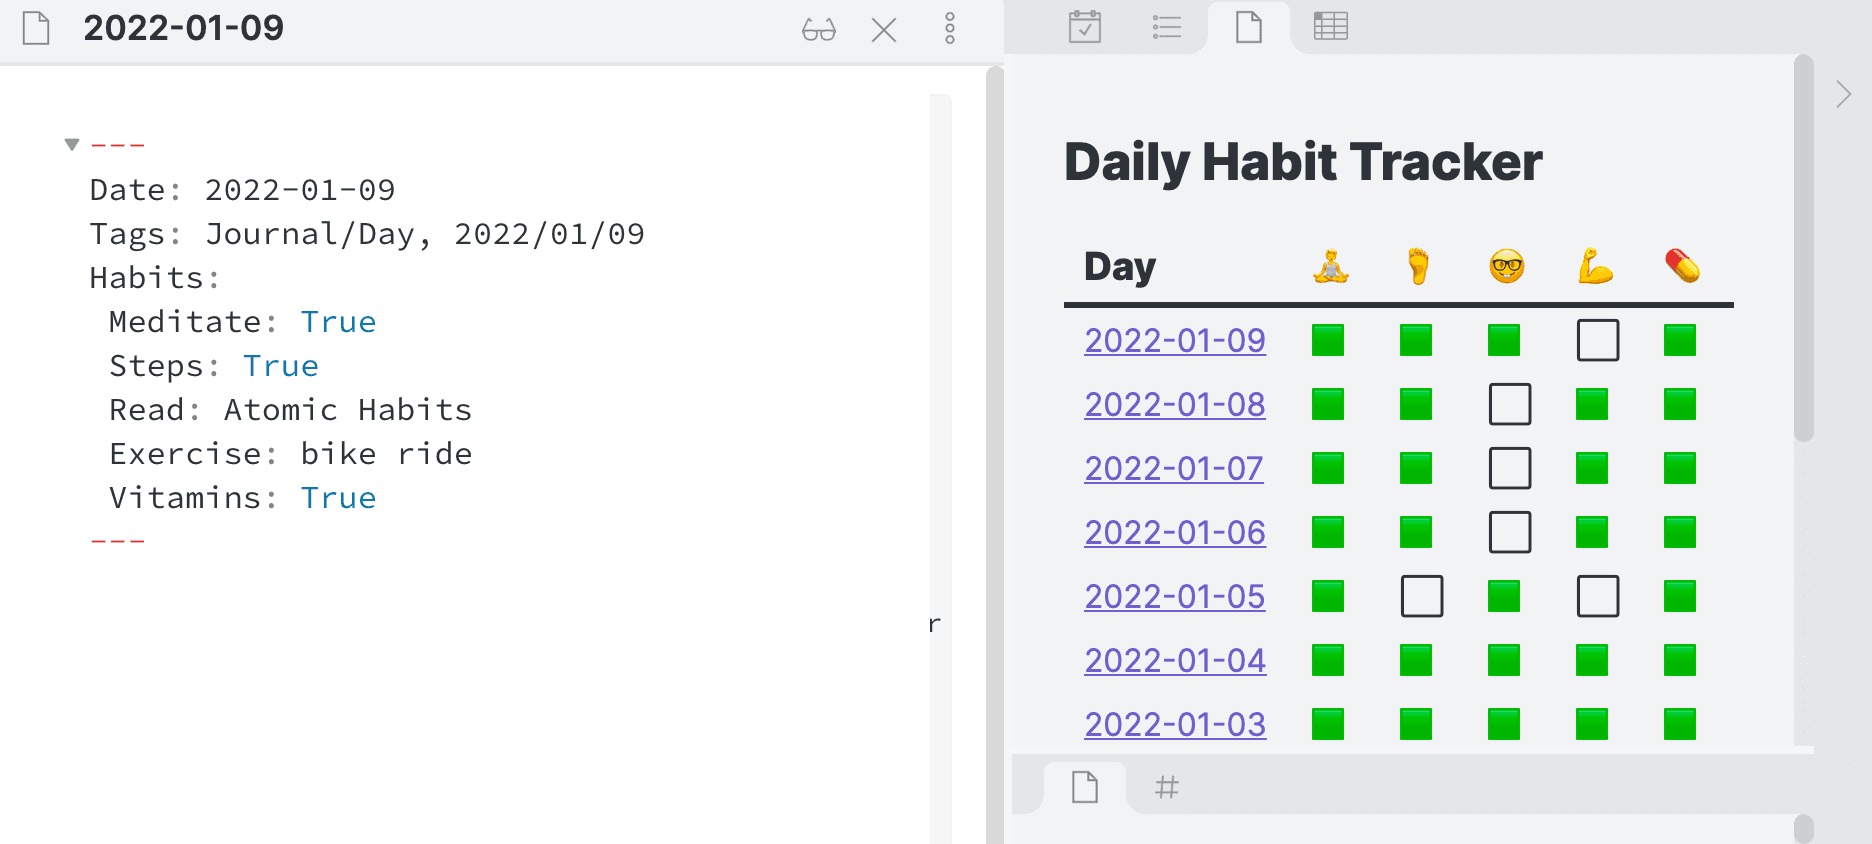
Task: Click the True value next to Meditate
Action: [x=339, y=321]
